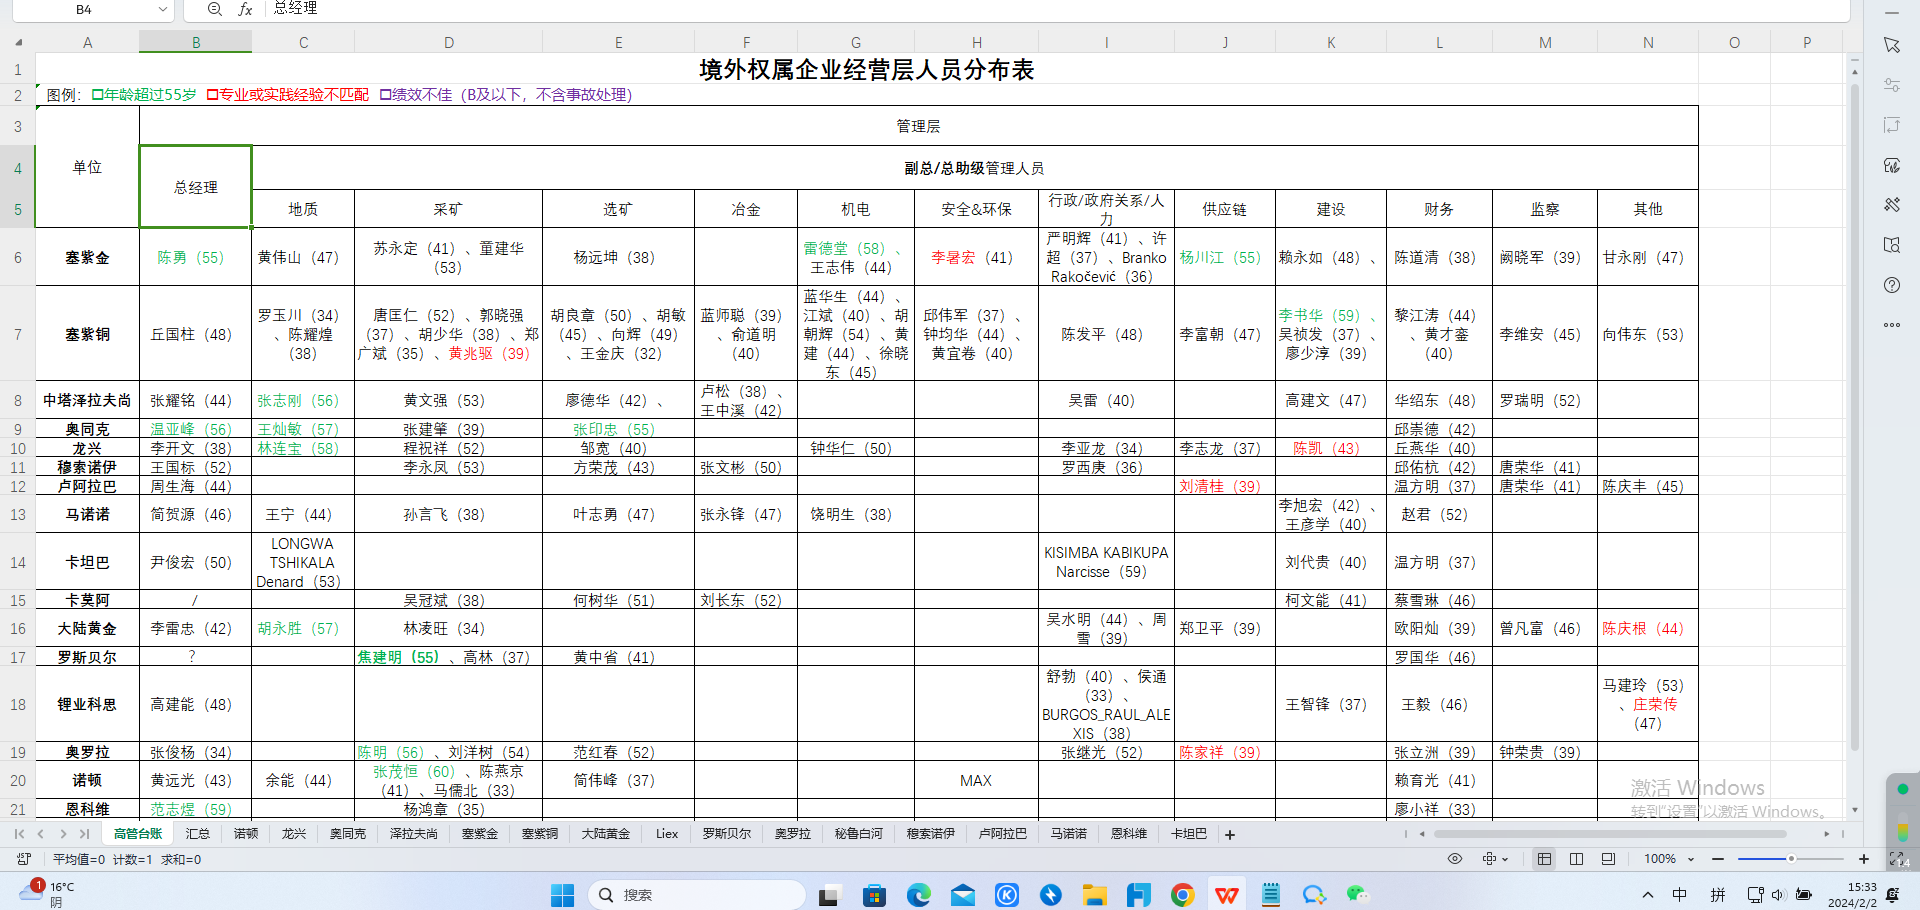
Task: Go to the previous sheet tab arrow
Action: click(40, 833)
